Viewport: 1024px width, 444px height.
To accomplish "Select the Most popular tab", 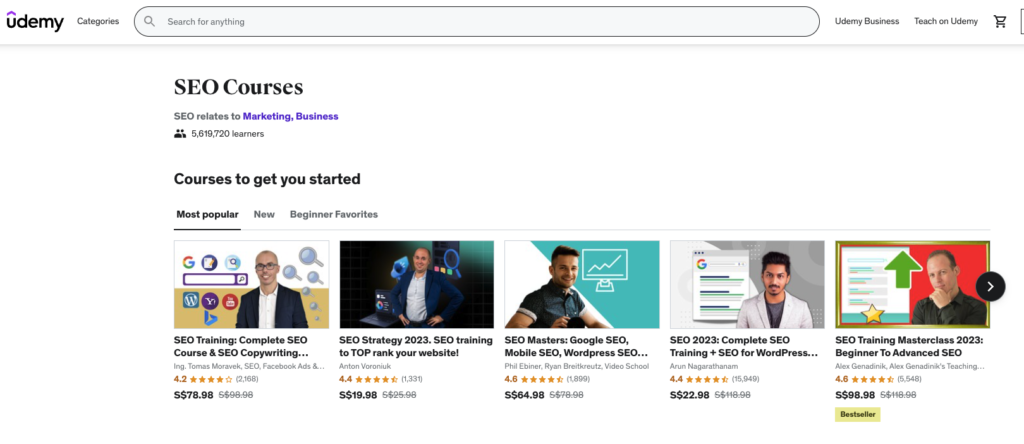I will [x=207, y=214].
